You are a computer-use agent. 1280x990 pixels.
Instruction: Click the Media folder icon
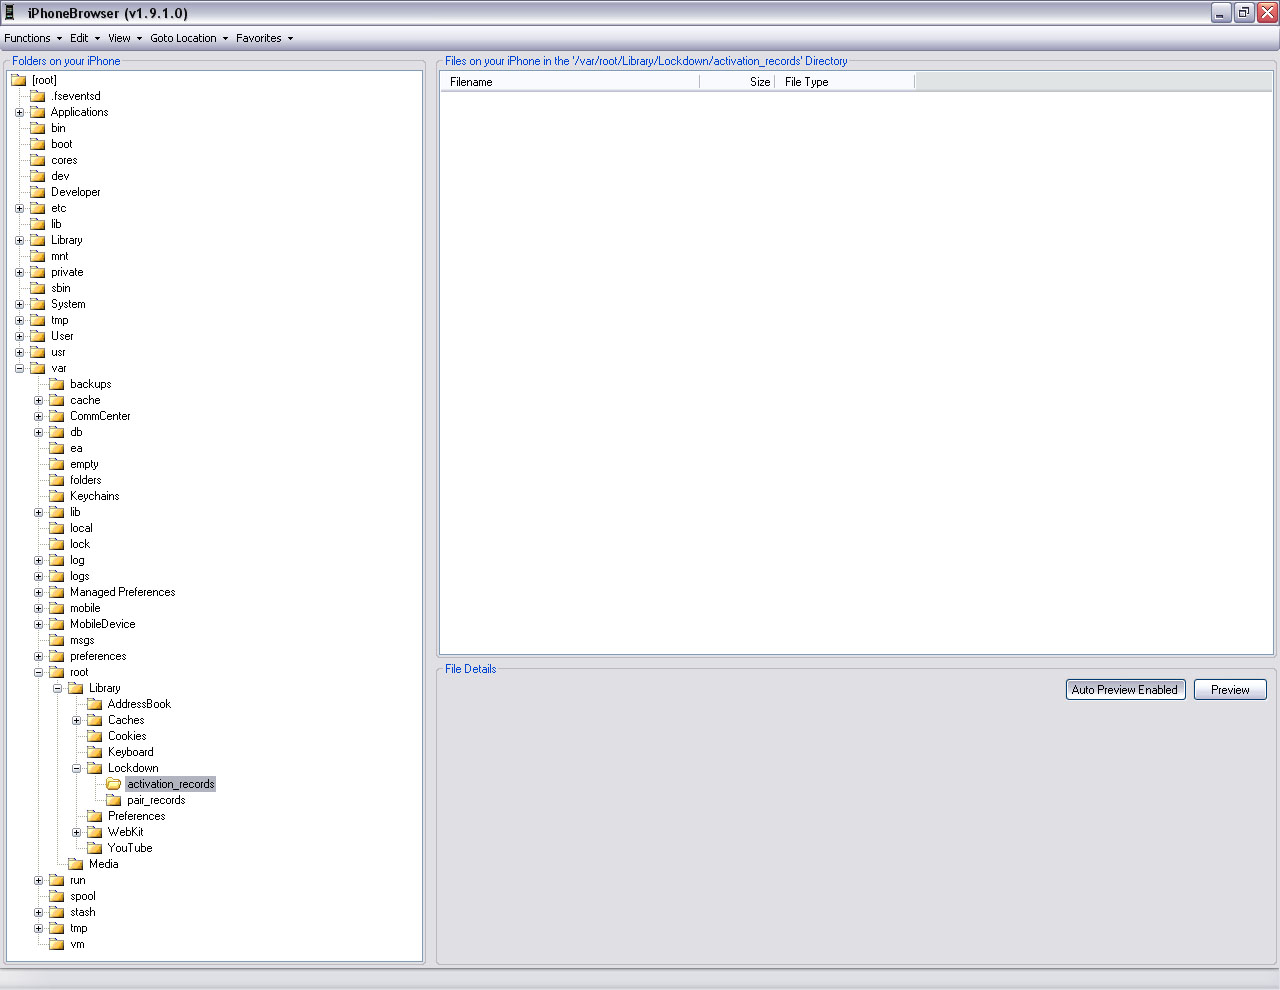pyautogui.click(x=76, y=864)
